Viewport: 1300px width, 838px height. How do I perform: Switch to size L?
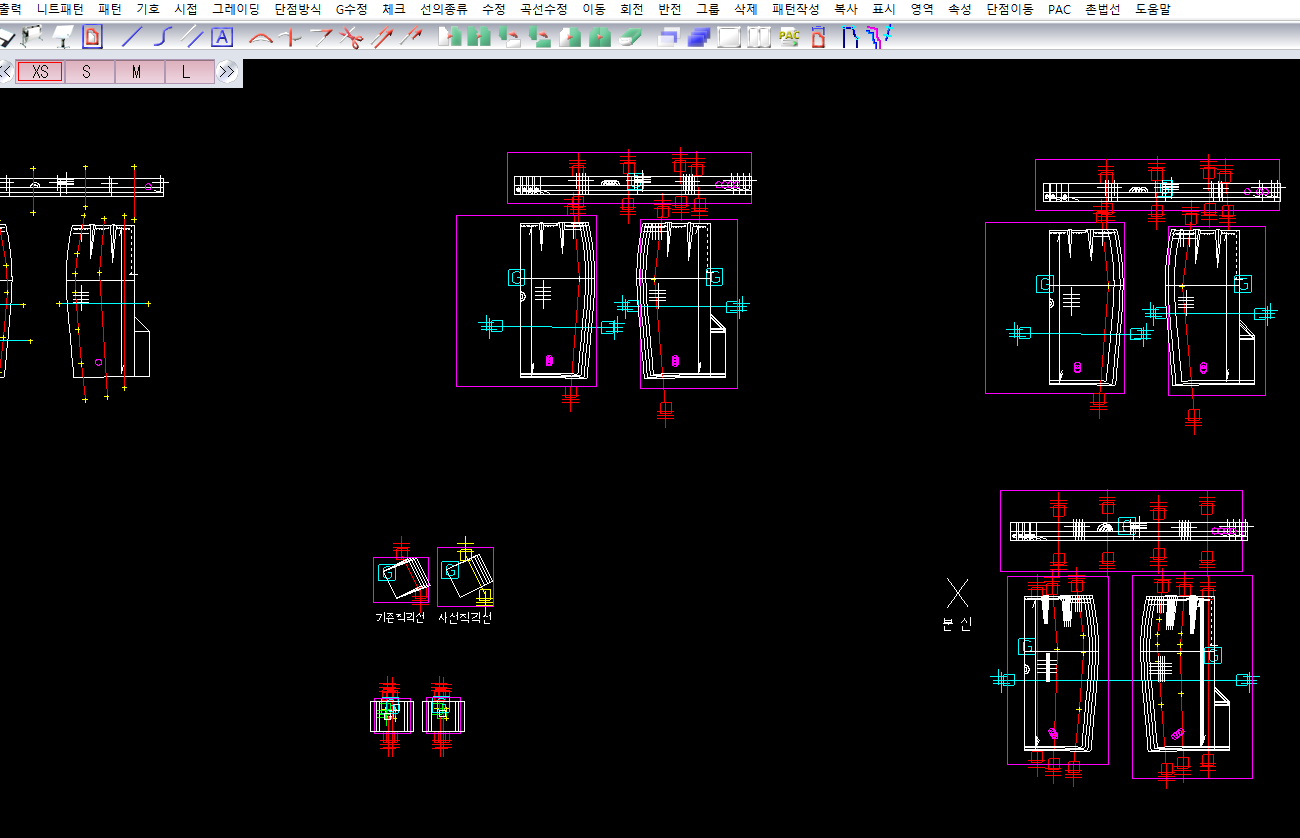tap(186, 72)
